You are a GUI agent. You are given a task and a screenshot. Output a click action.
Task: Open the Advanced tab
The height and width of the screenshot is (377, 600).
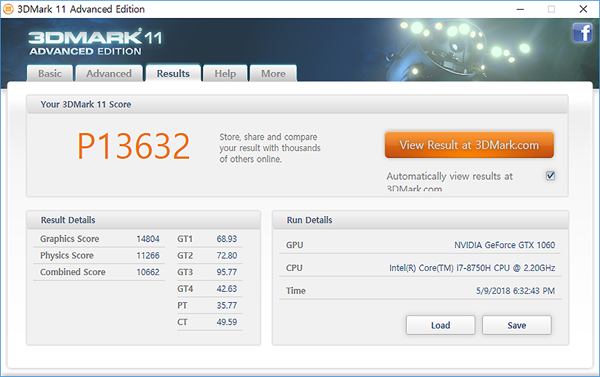tap(109, 73)
